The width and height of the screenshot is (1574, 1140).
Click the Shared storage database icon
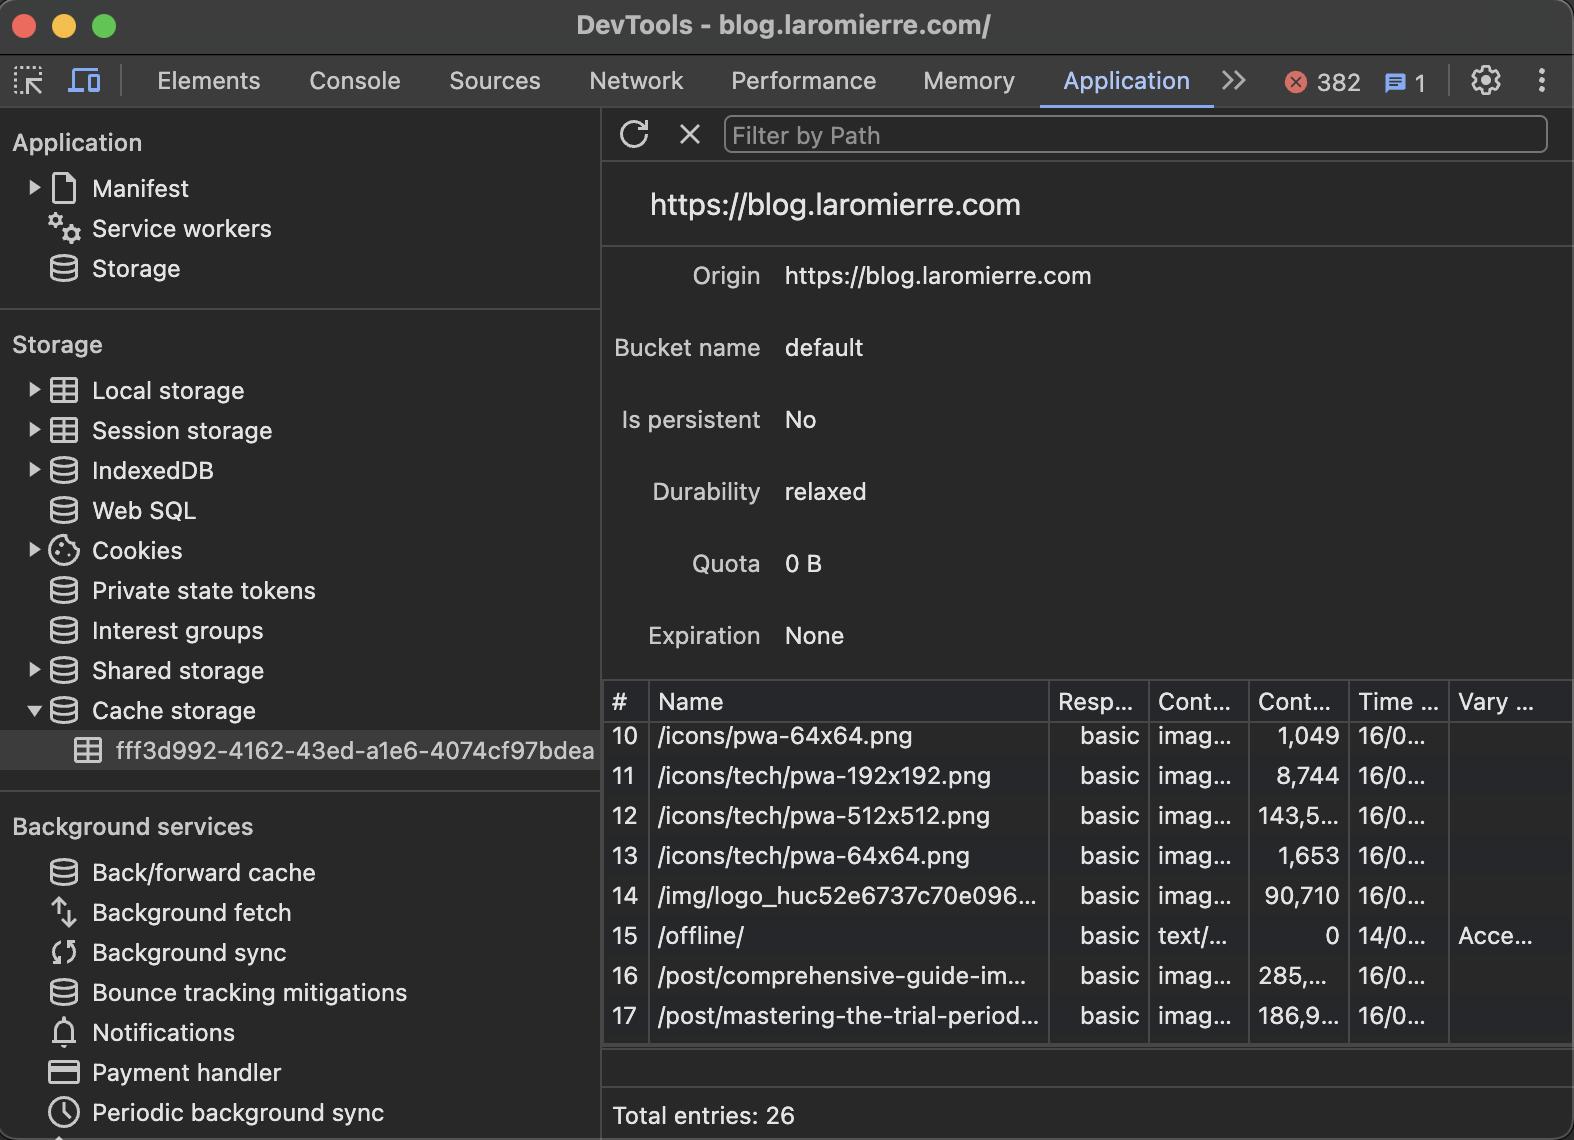[64, 670]
